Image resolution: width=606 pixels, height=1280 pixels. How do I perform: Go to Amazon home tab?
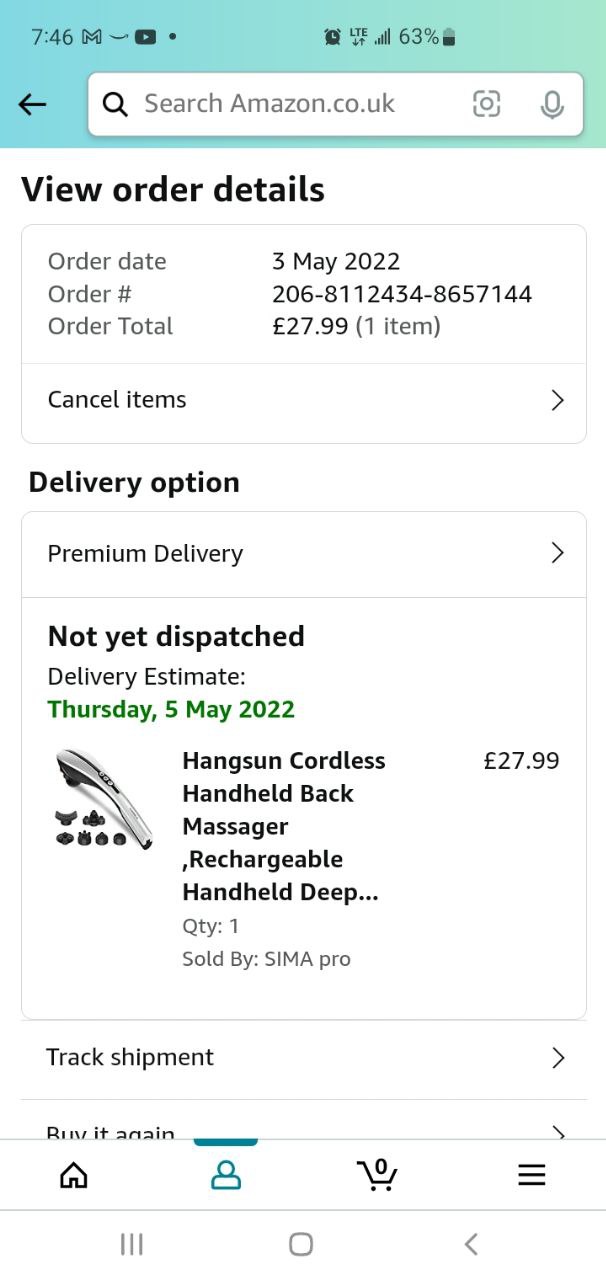[74, 1175]
